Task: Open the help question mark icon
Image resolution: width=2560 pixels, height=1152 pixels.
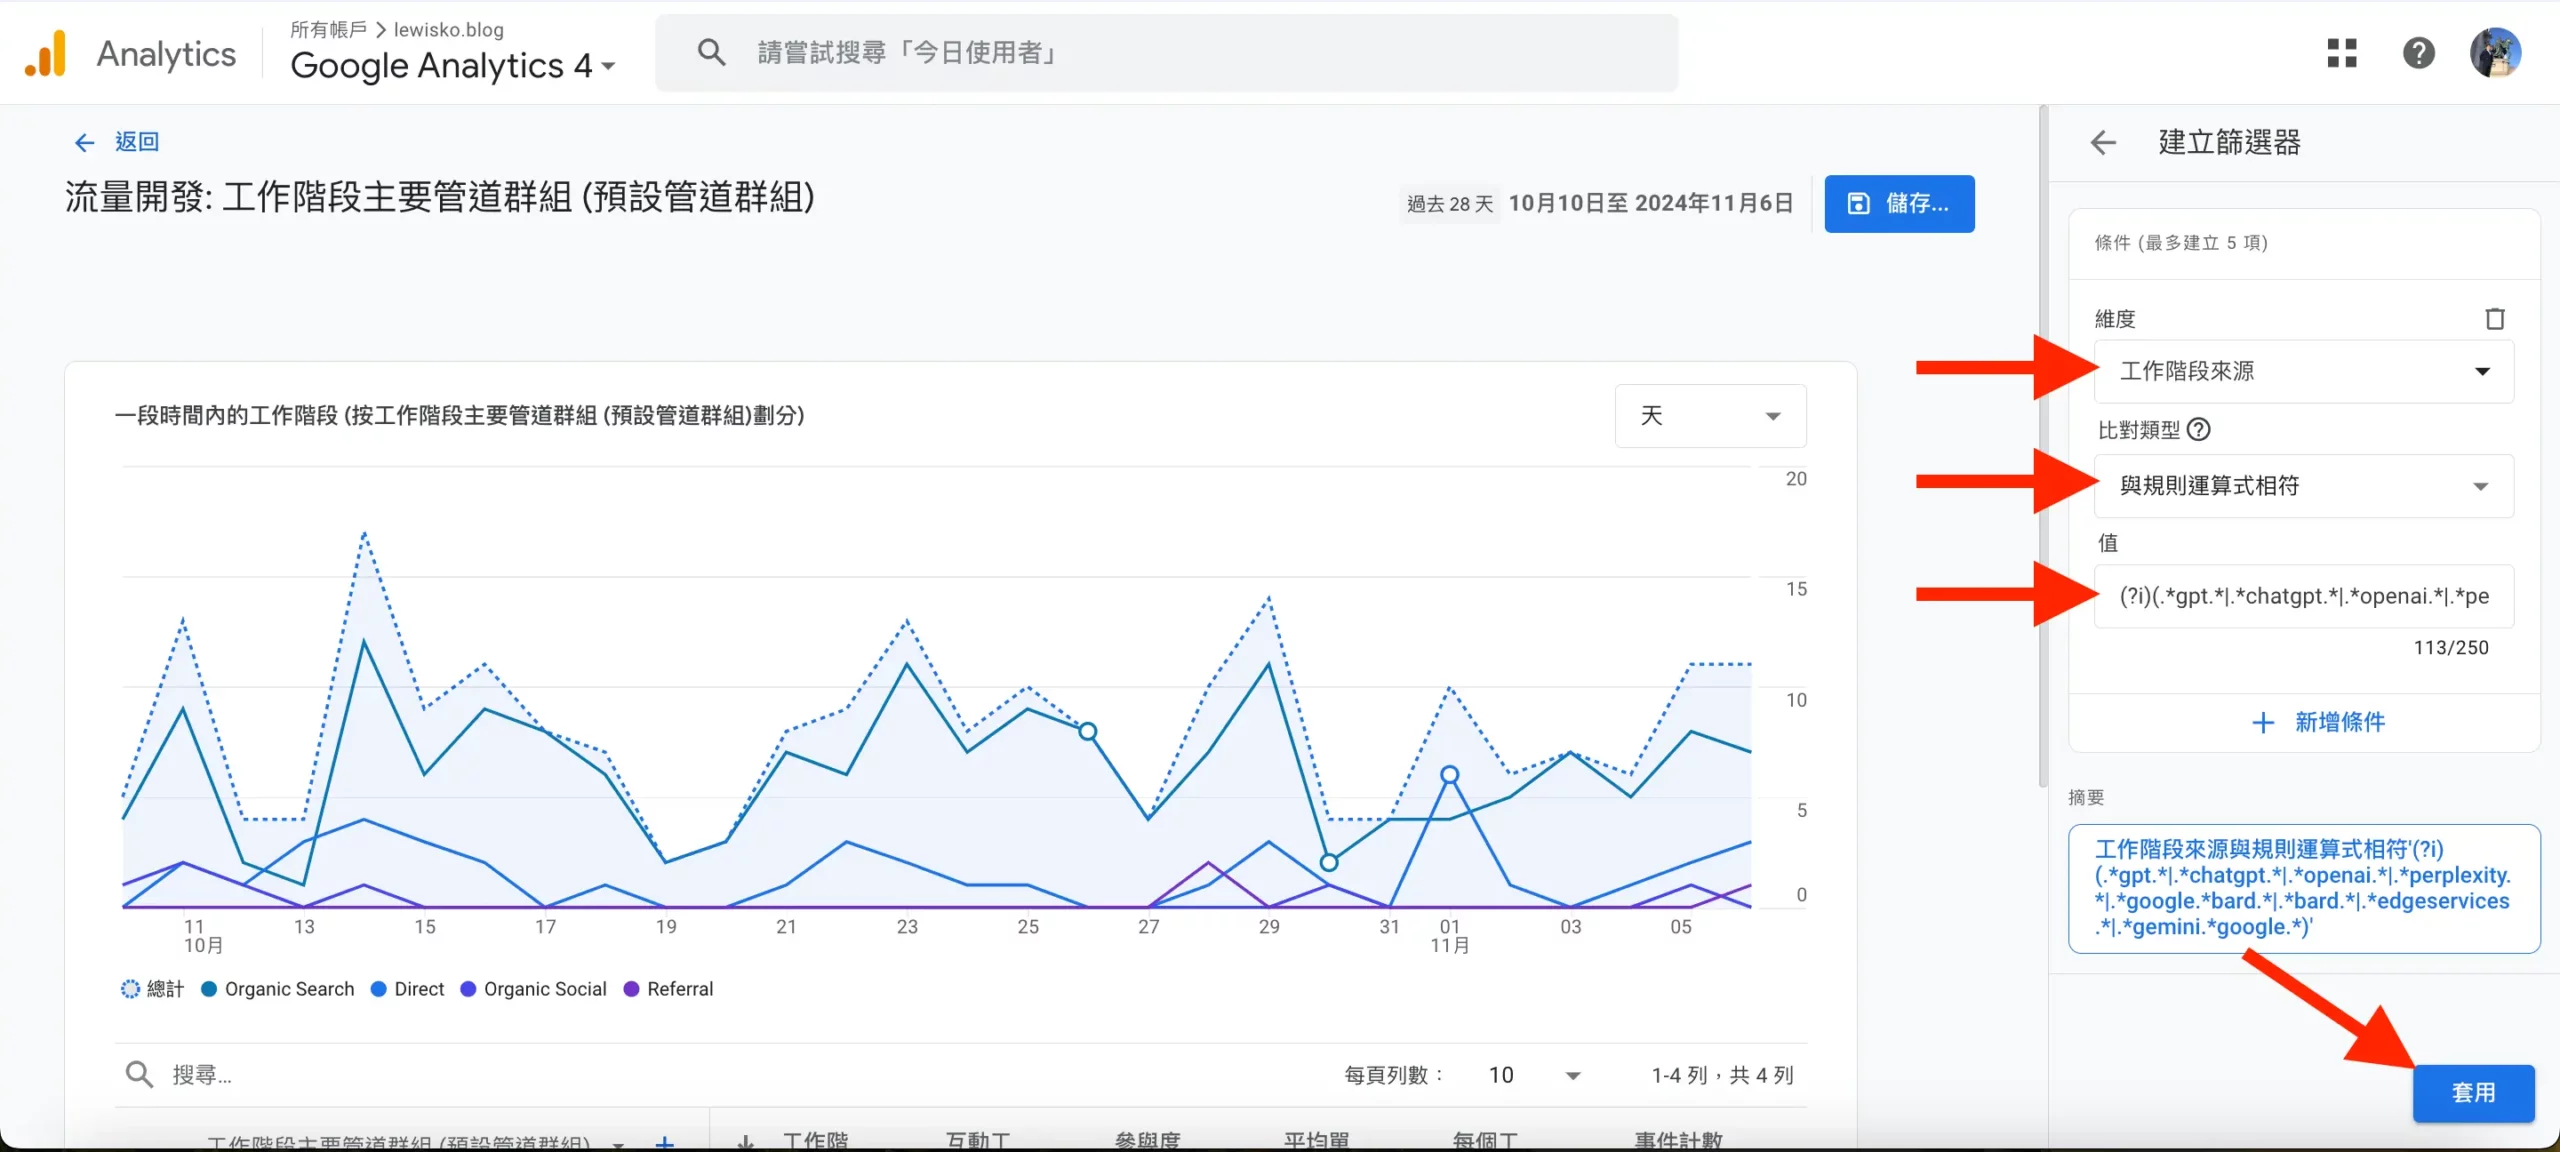Action: (2419, 53)
